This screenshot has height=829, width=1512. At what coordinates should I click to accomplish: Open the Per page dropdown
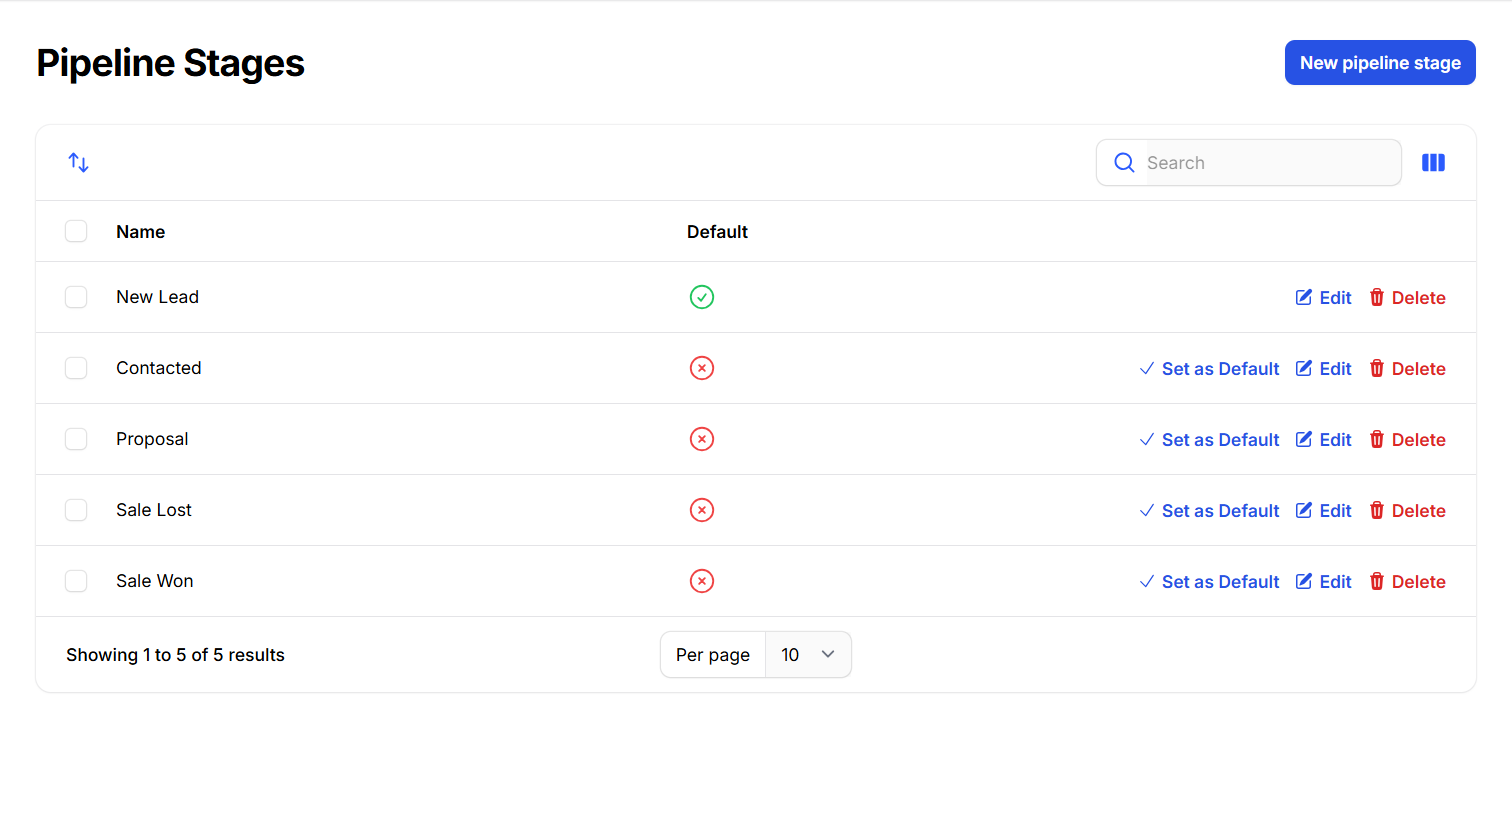(x=807, y=654)
